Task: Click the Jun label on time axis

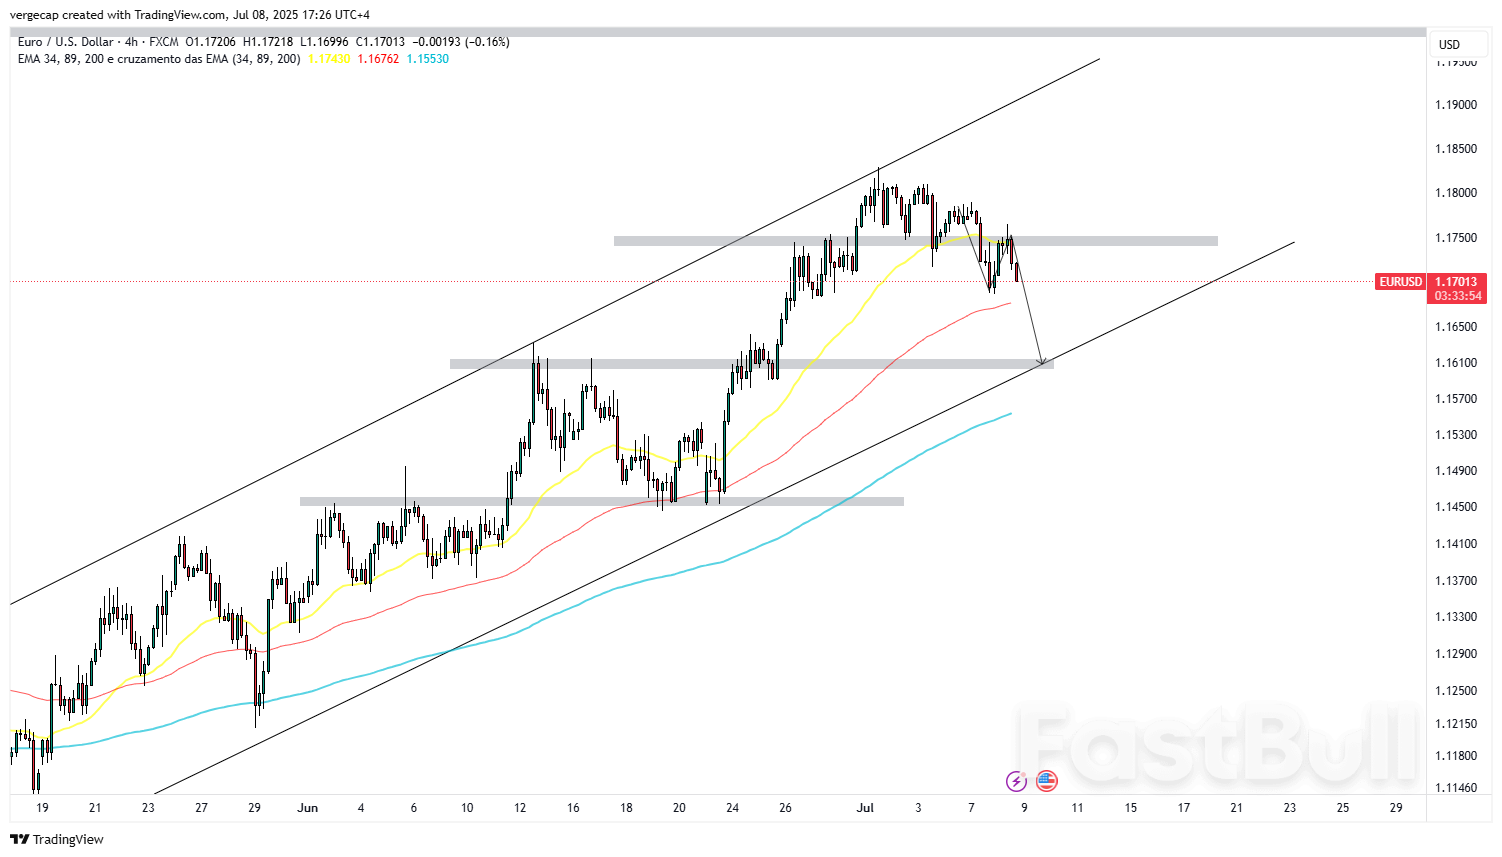Action: (x=308, y=808)
